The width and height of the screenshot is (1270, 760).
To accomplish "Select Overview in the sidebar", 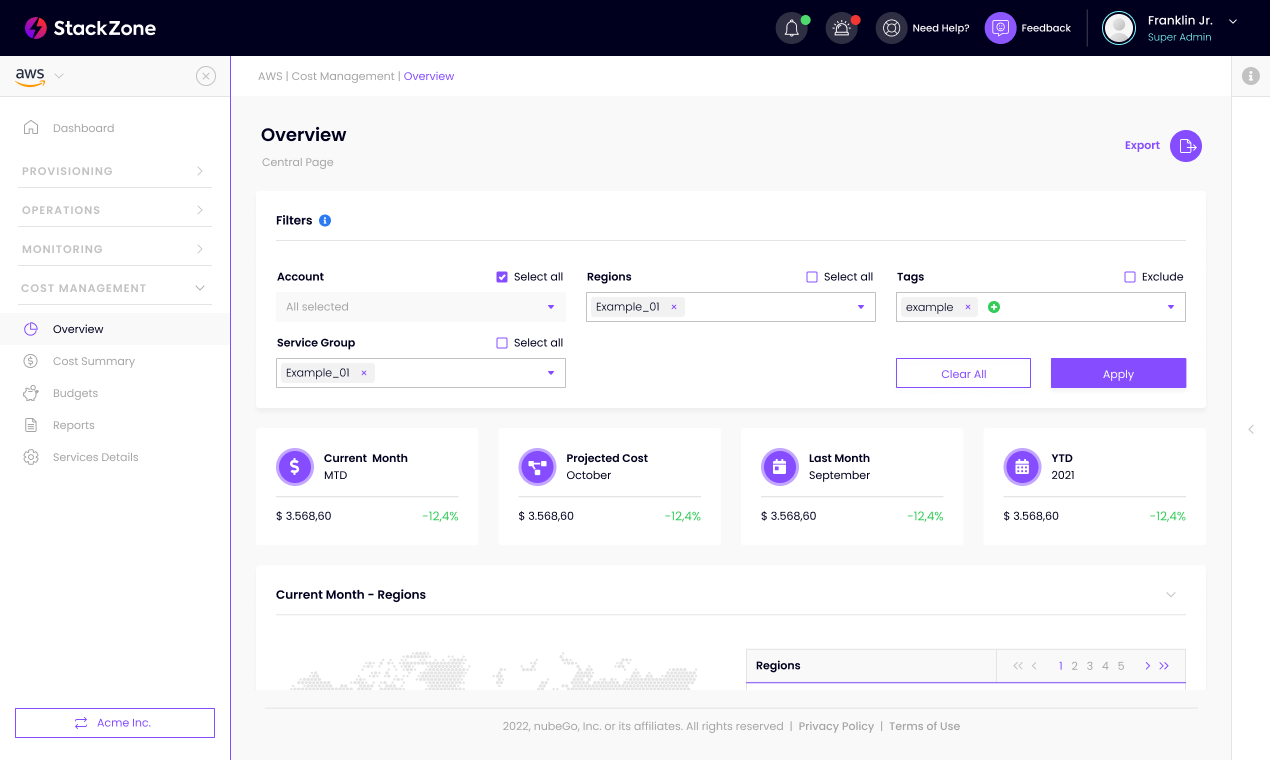I will (115, 329).
